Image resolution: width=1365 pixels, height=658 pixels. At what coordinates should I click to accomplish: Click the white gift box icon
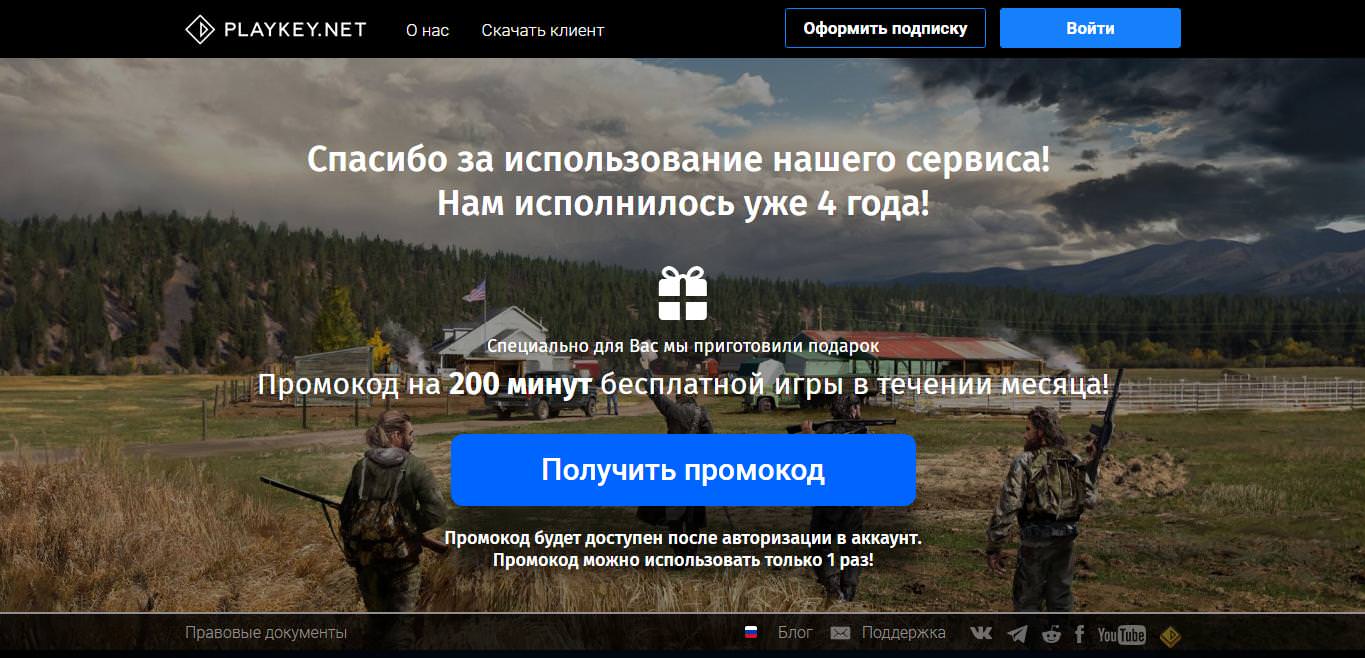683,293
